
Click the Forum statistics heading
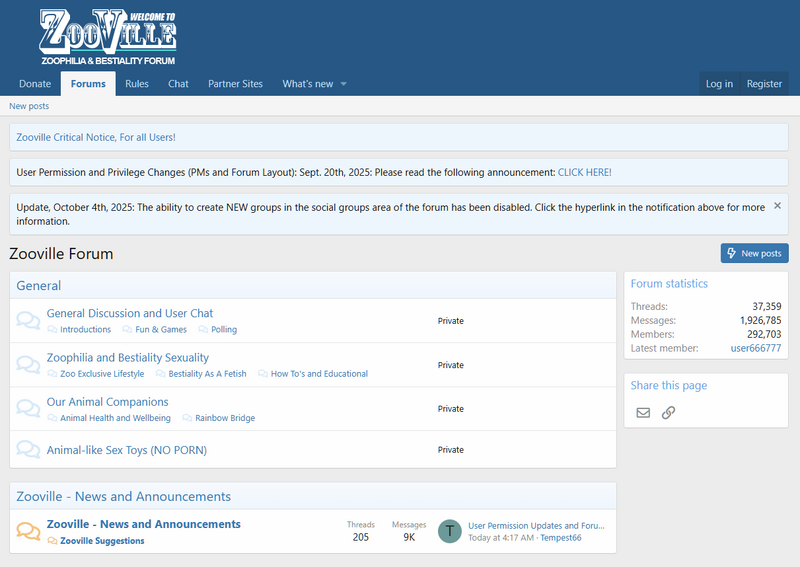point(669,284)
